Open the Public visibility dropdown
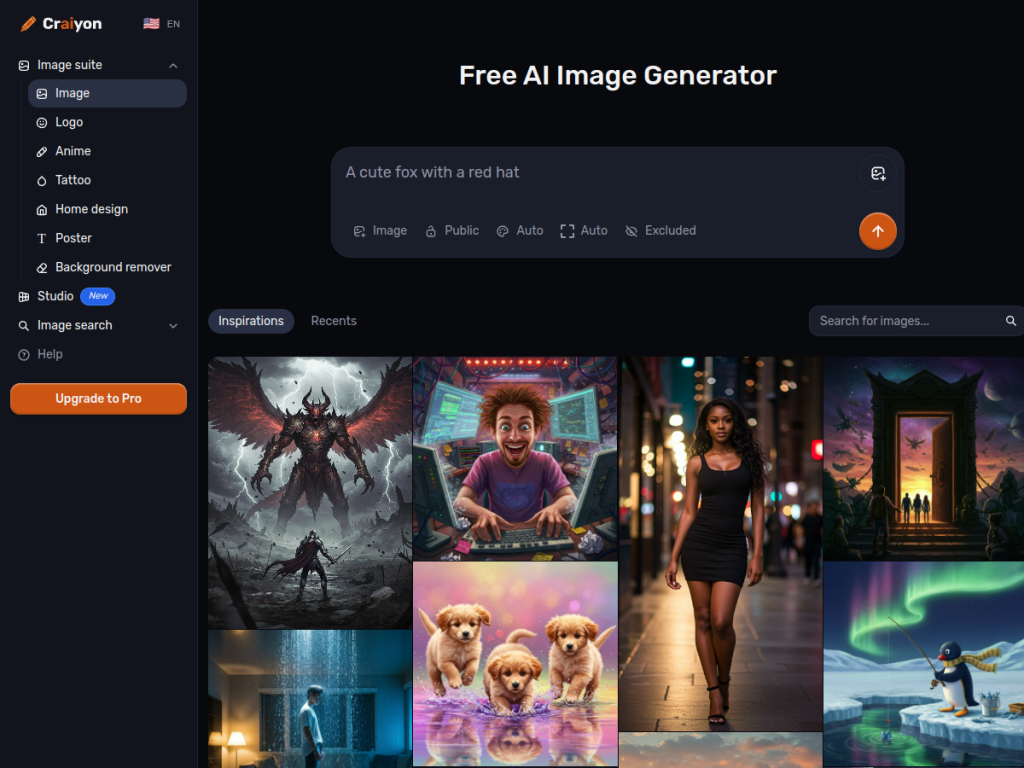Image resolution: width=1024 pixels, height=768 pixels. [x=452, y=231]
